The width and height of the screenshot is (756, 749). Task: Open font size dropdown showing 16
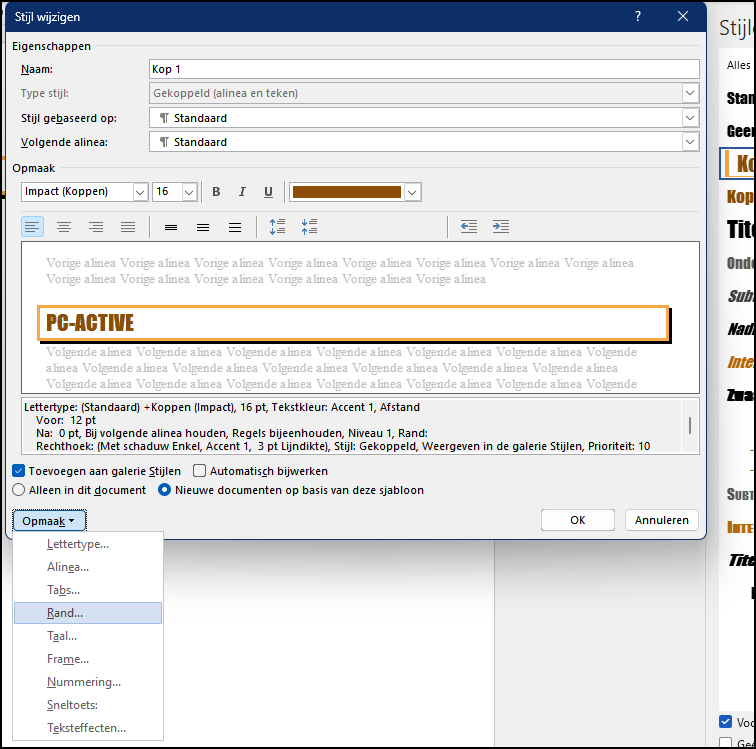coord(189,192)
